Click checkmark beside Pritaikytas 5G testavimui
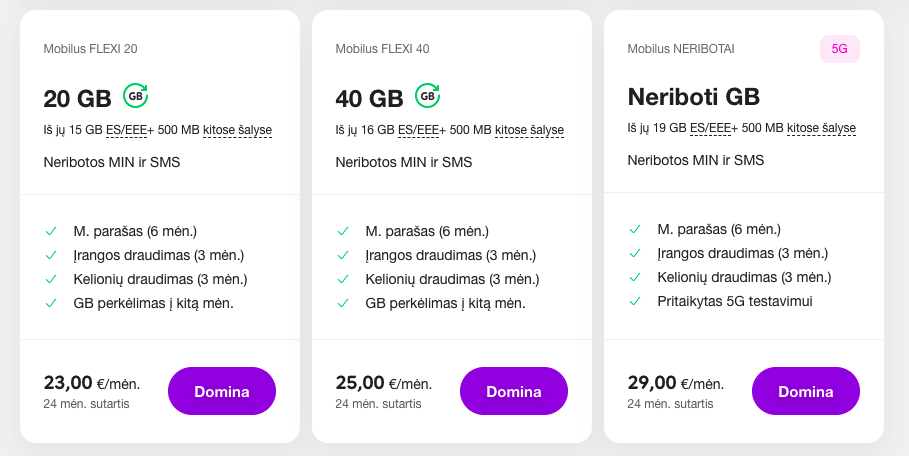The image size is (909, 456). [x=635, y=301]
